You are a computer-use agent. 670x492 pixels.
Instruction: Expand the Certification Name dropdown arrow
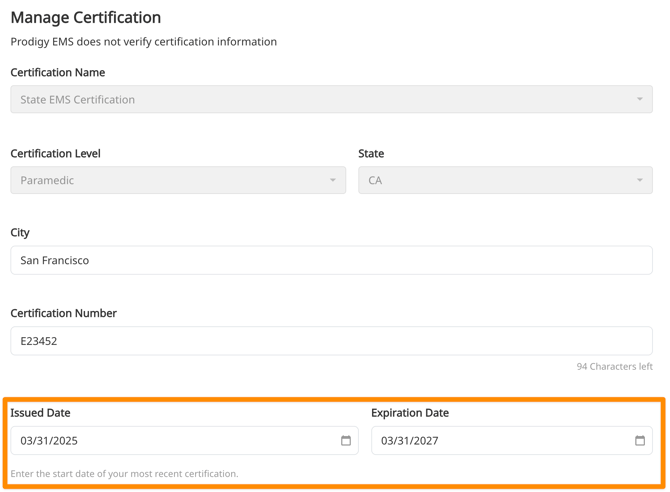click(x=640, y=99)
